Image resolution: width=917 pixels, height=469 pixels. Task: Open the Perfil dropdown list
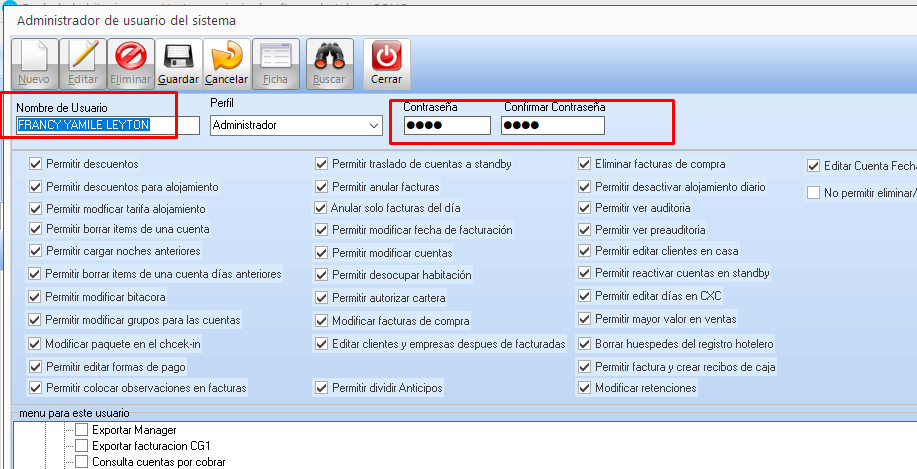[374, 126]
